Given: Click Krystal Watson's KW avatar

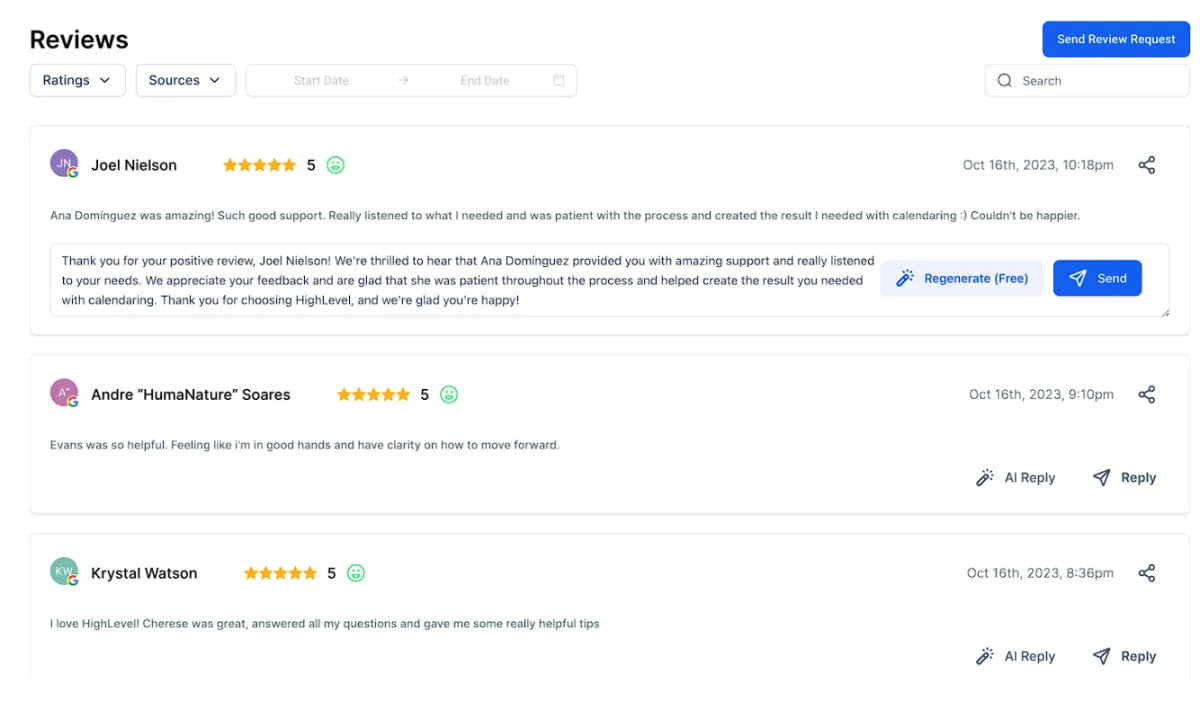Looking at the screenshot, I should [64, 571].
